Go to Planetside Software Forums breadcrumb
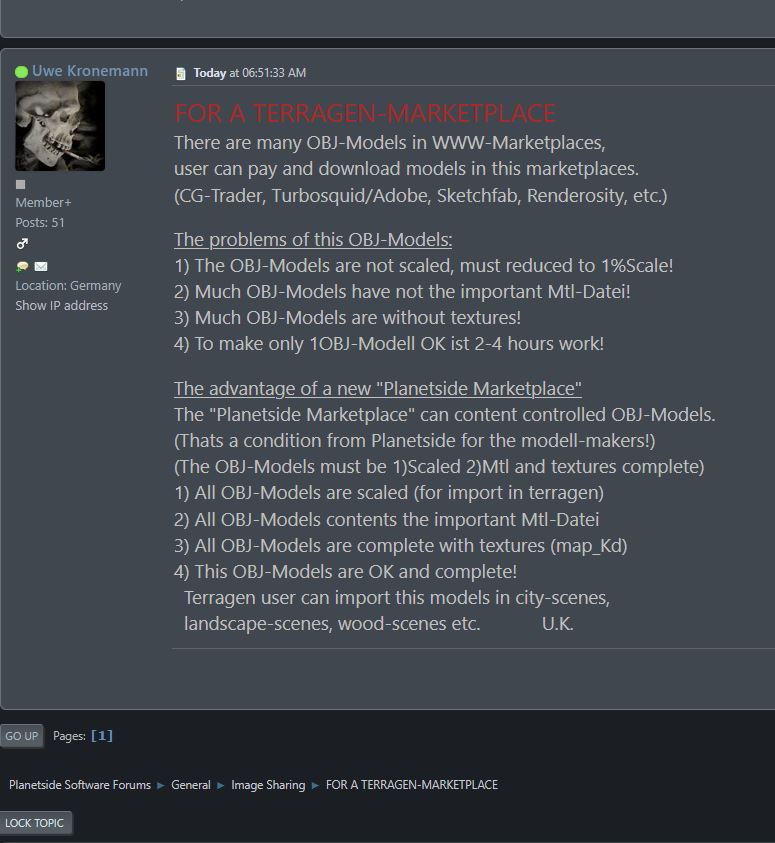Image resolution: width=775 pixels, height=843 pixels. click(x=80, y=785)
